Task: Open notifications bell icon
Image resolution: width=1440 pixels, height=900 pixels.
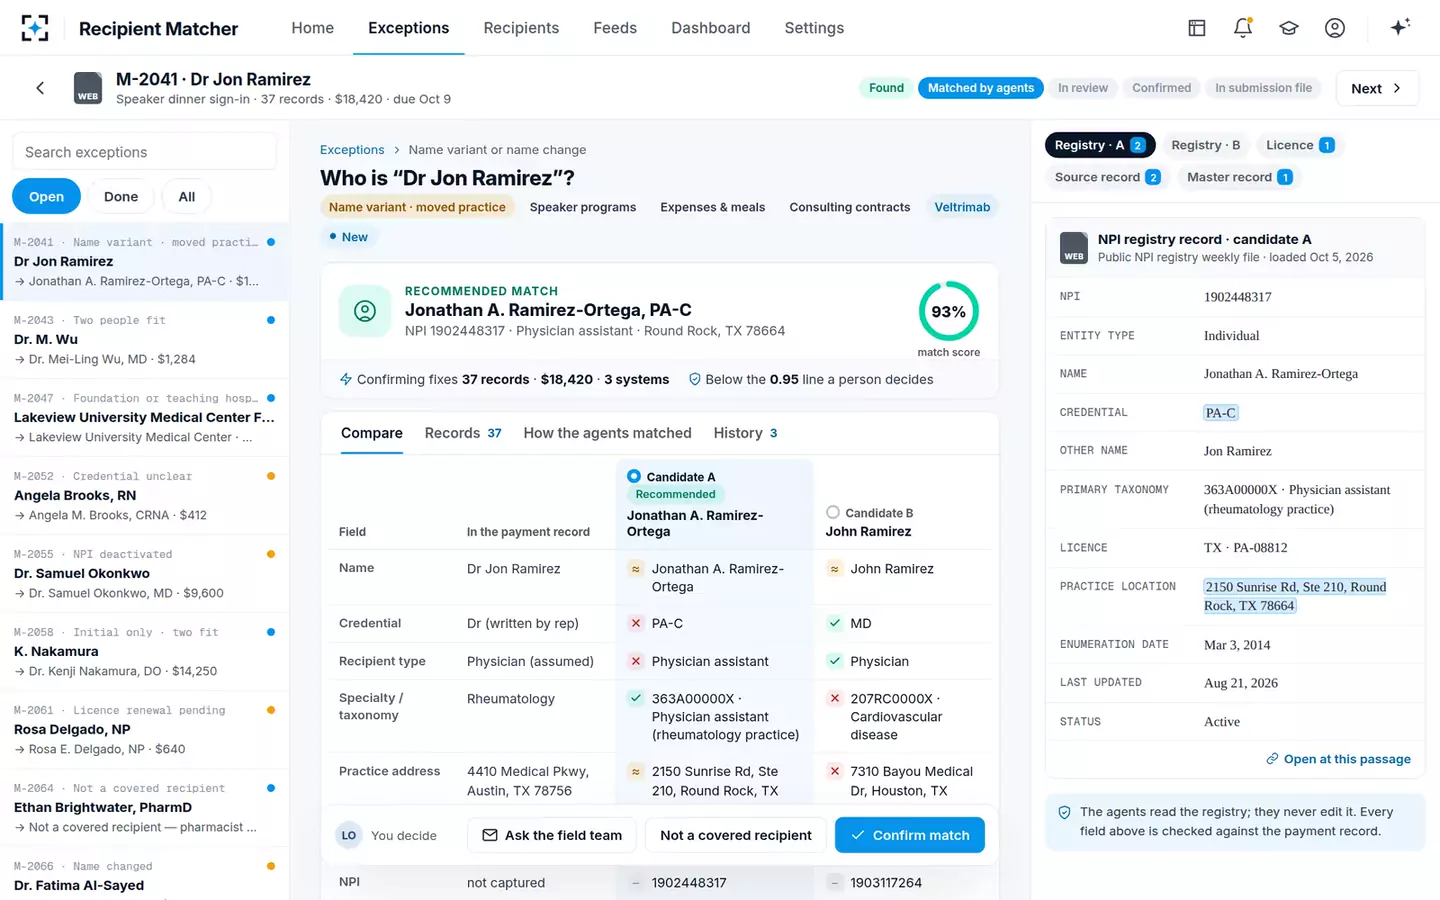Action: coord(1243,28)
